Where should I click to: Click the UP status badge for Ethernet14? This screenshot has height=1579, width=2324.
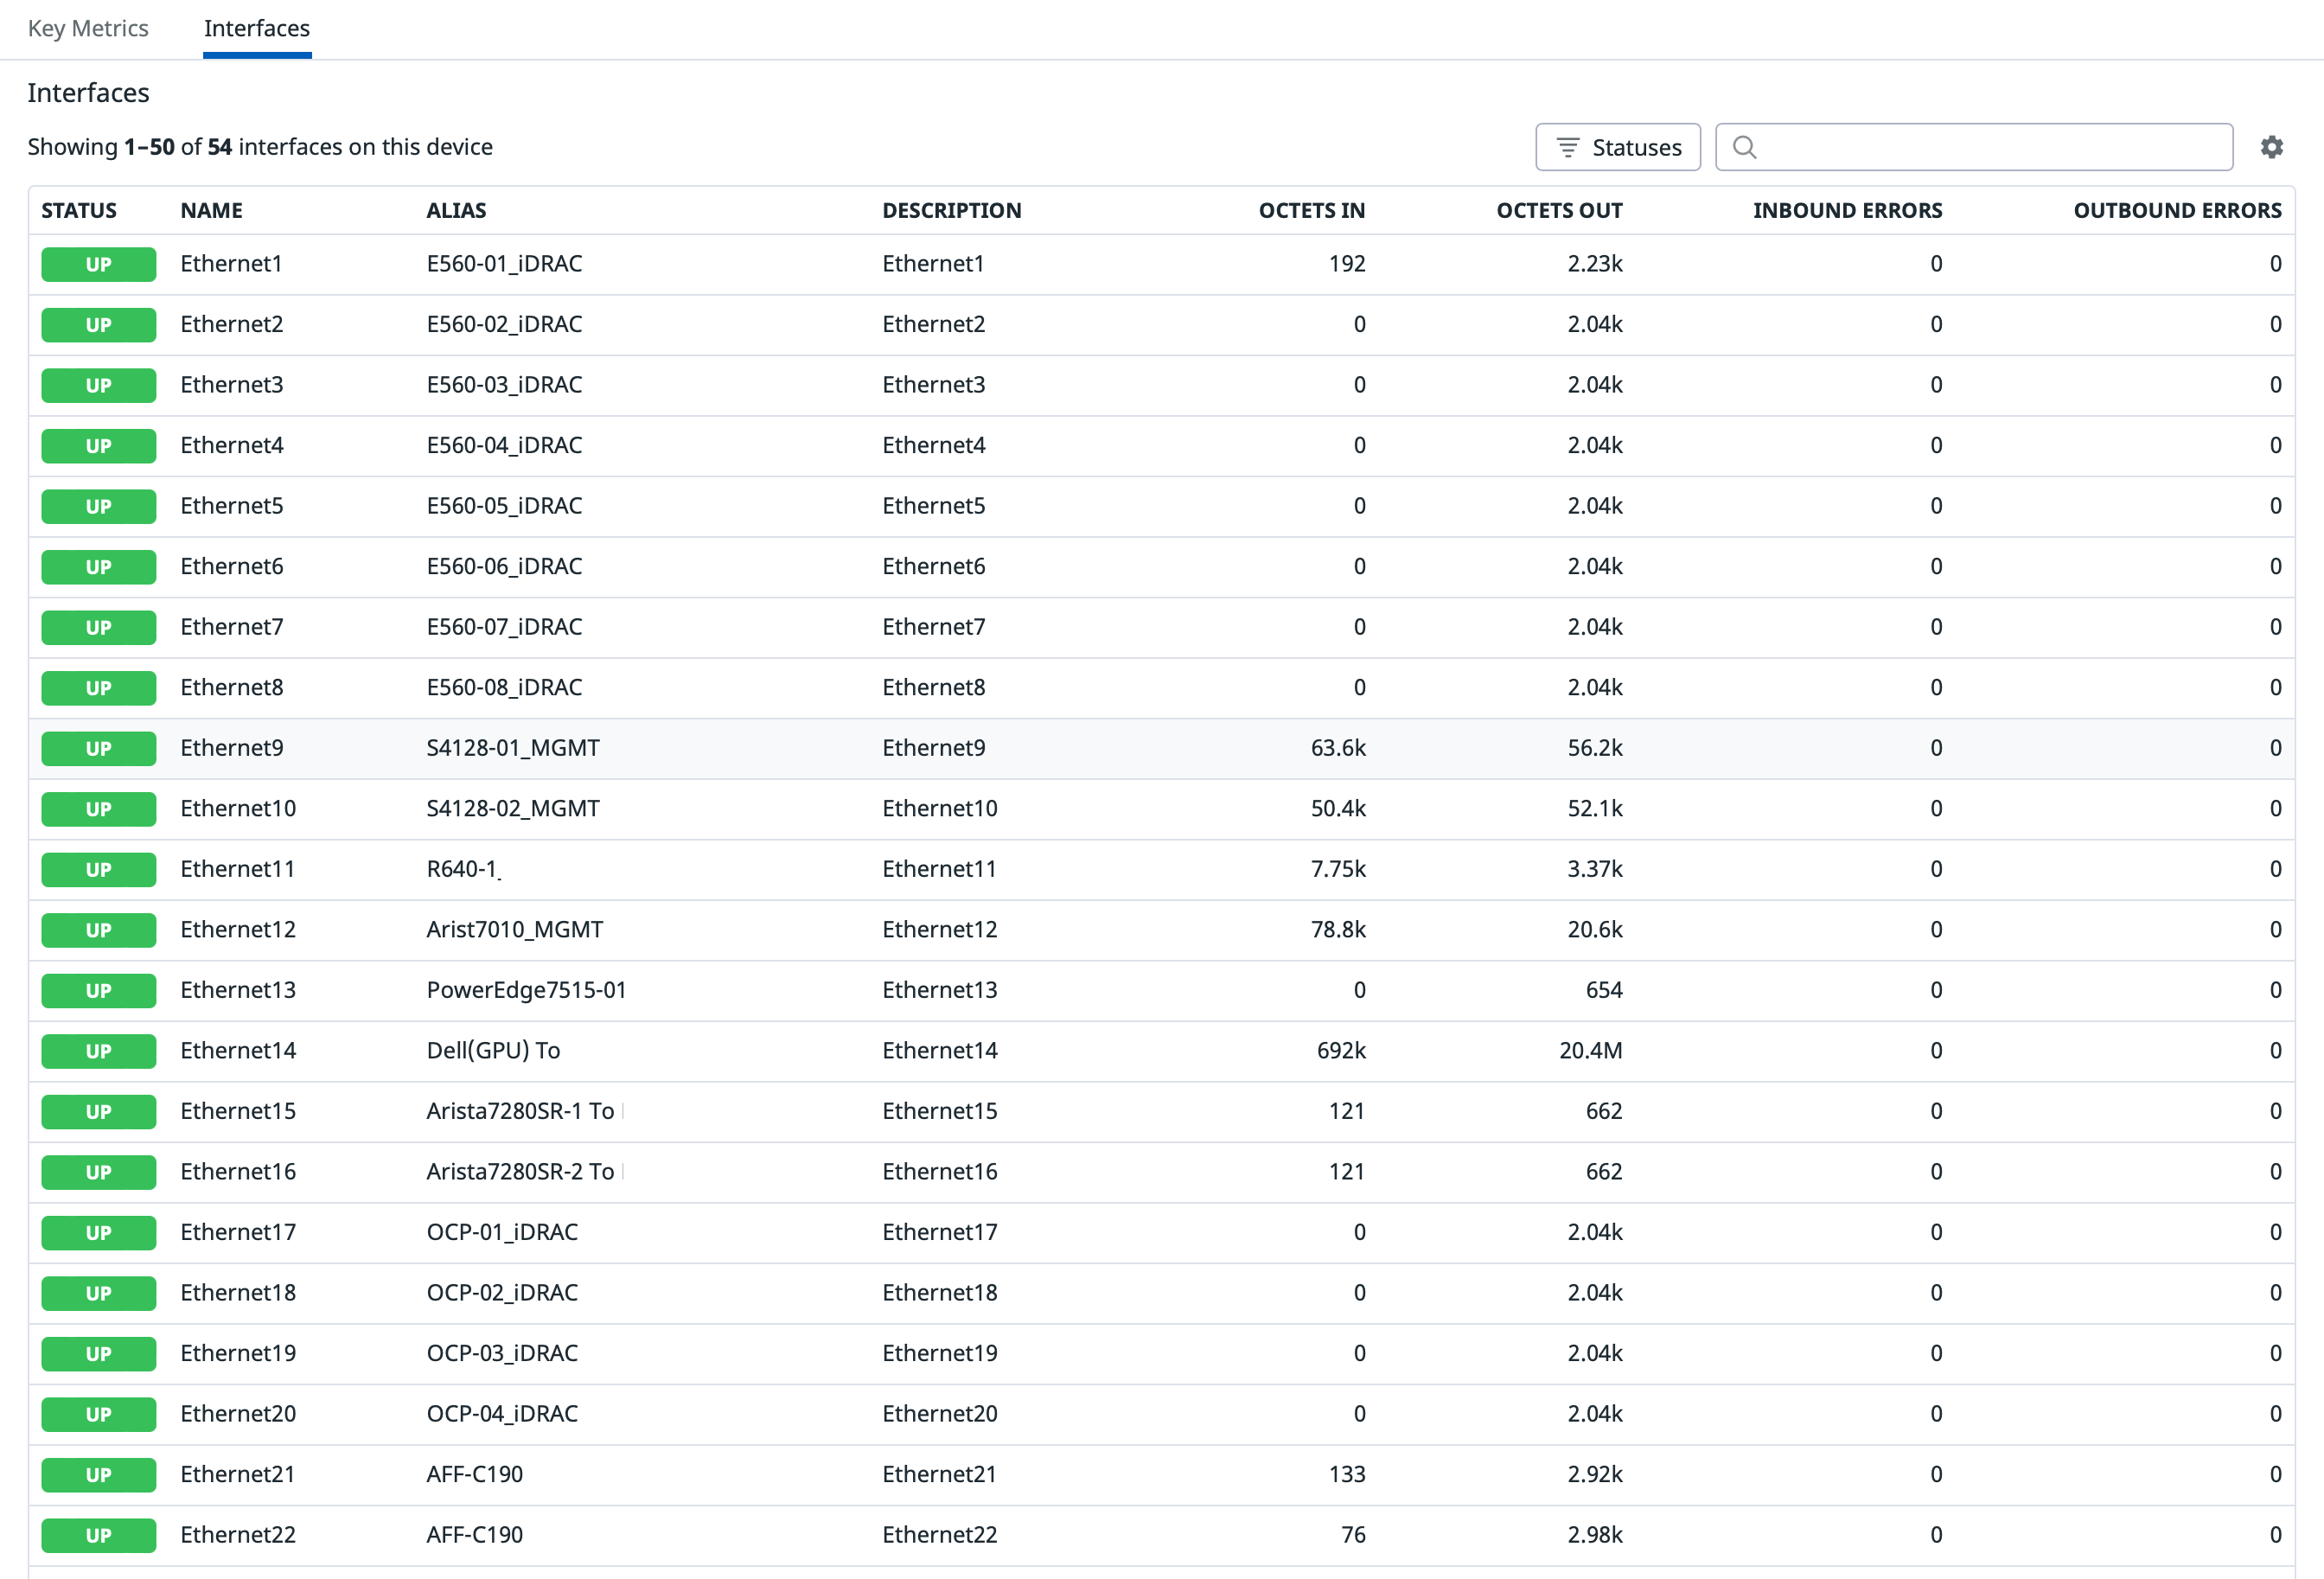[x=98, y=1051]
